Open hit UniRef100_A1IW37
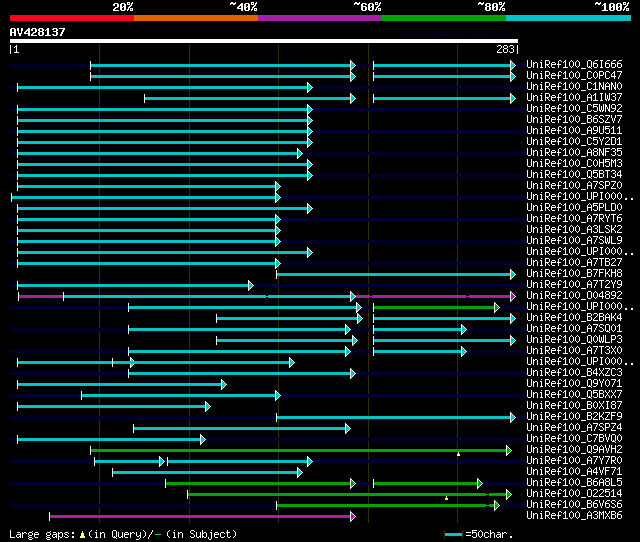This screenshot has height=542, width=640. (x=574, y=98)
